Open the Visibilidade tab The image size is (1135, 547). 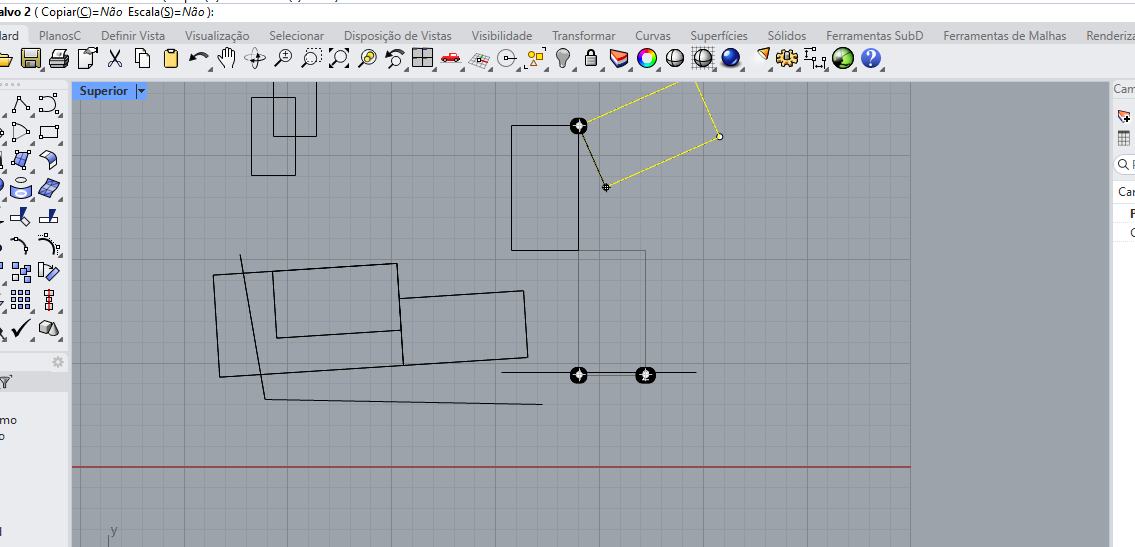click(x=502, y=35)
